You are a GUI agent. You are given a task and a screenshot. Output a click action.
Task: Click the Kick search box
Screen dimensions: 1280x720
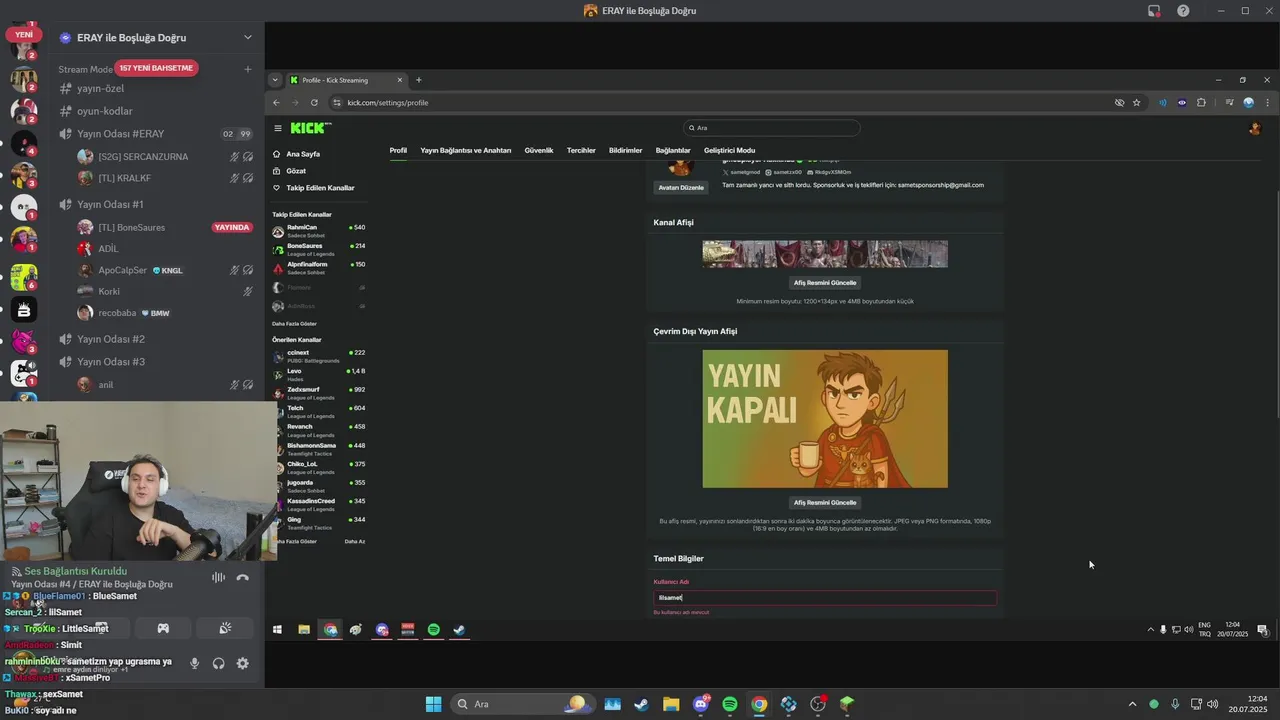pos(772,128)
